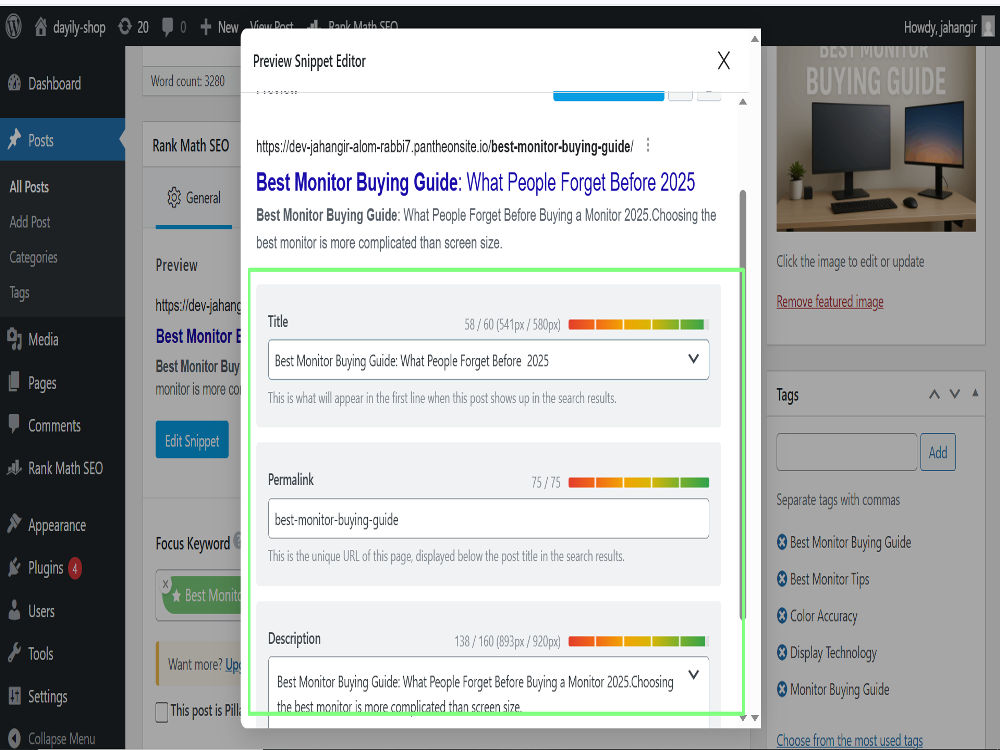Viewport: 1000px width, 750px height.
Task: Remove tag Display Technology
Action: 782,652
